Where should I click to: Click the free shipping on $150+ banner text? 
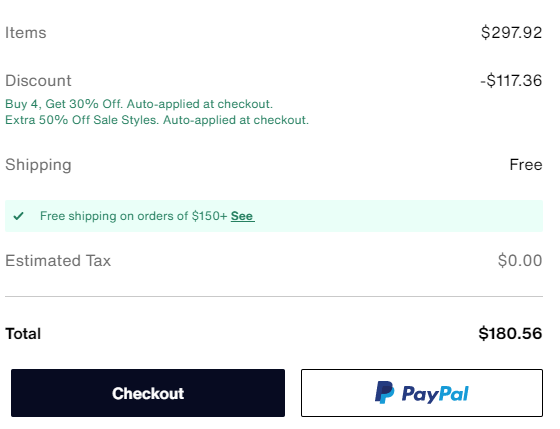[134, 216]
